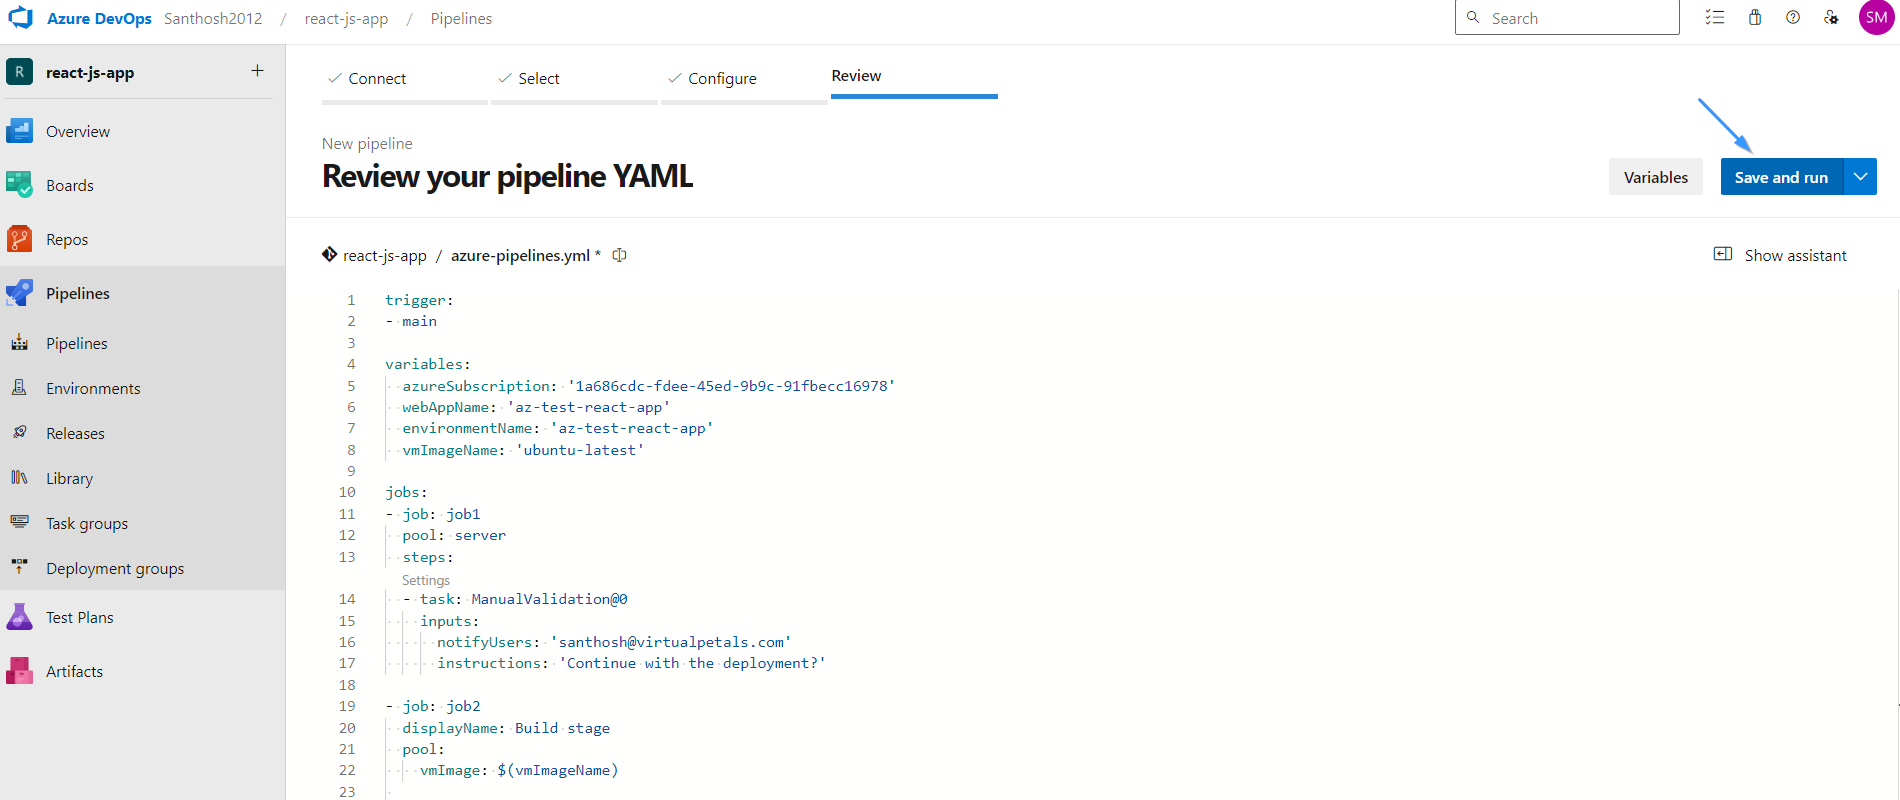This screenshot has width=1900, height=800.
Task: Open the Releases rocket icon
Action: (x=19, y=433)
